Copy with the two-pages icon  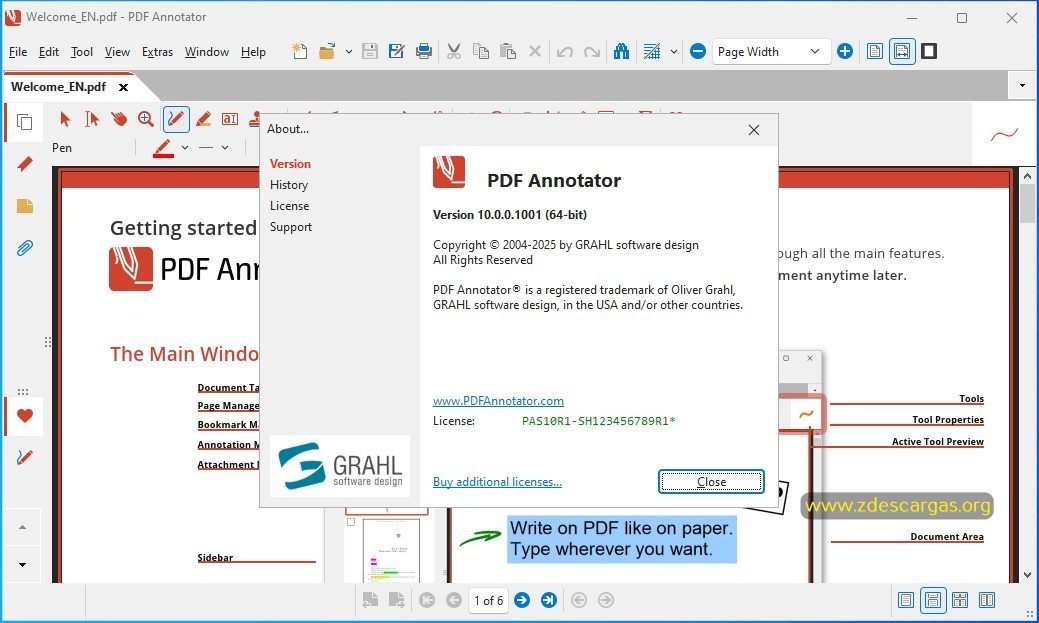481,51
